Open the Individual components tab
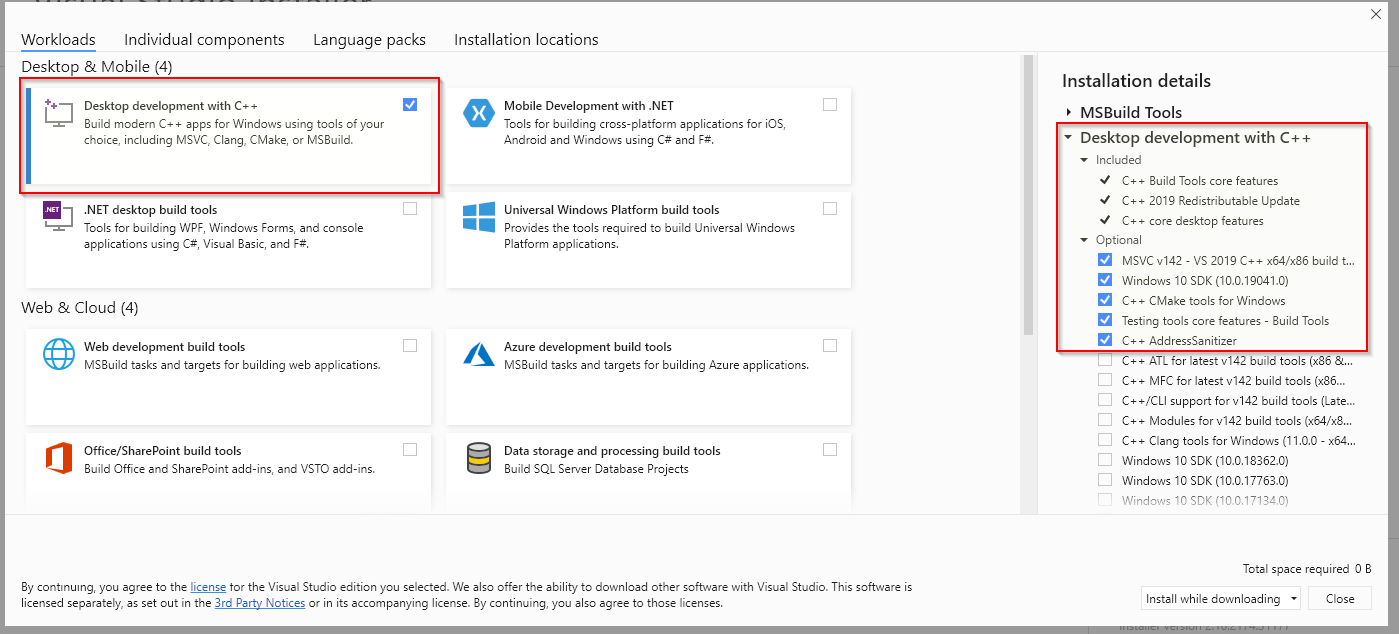Viewport: 1399px width, 634px height. point(204,40)
